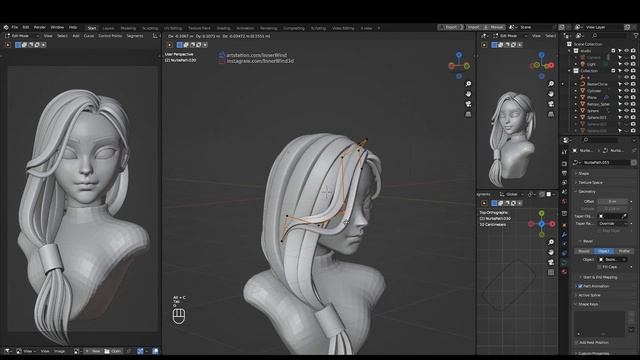The width and height of the screenshot is (640, 360).
Task: Open the Render menu
Action: (x=40, y=27)
